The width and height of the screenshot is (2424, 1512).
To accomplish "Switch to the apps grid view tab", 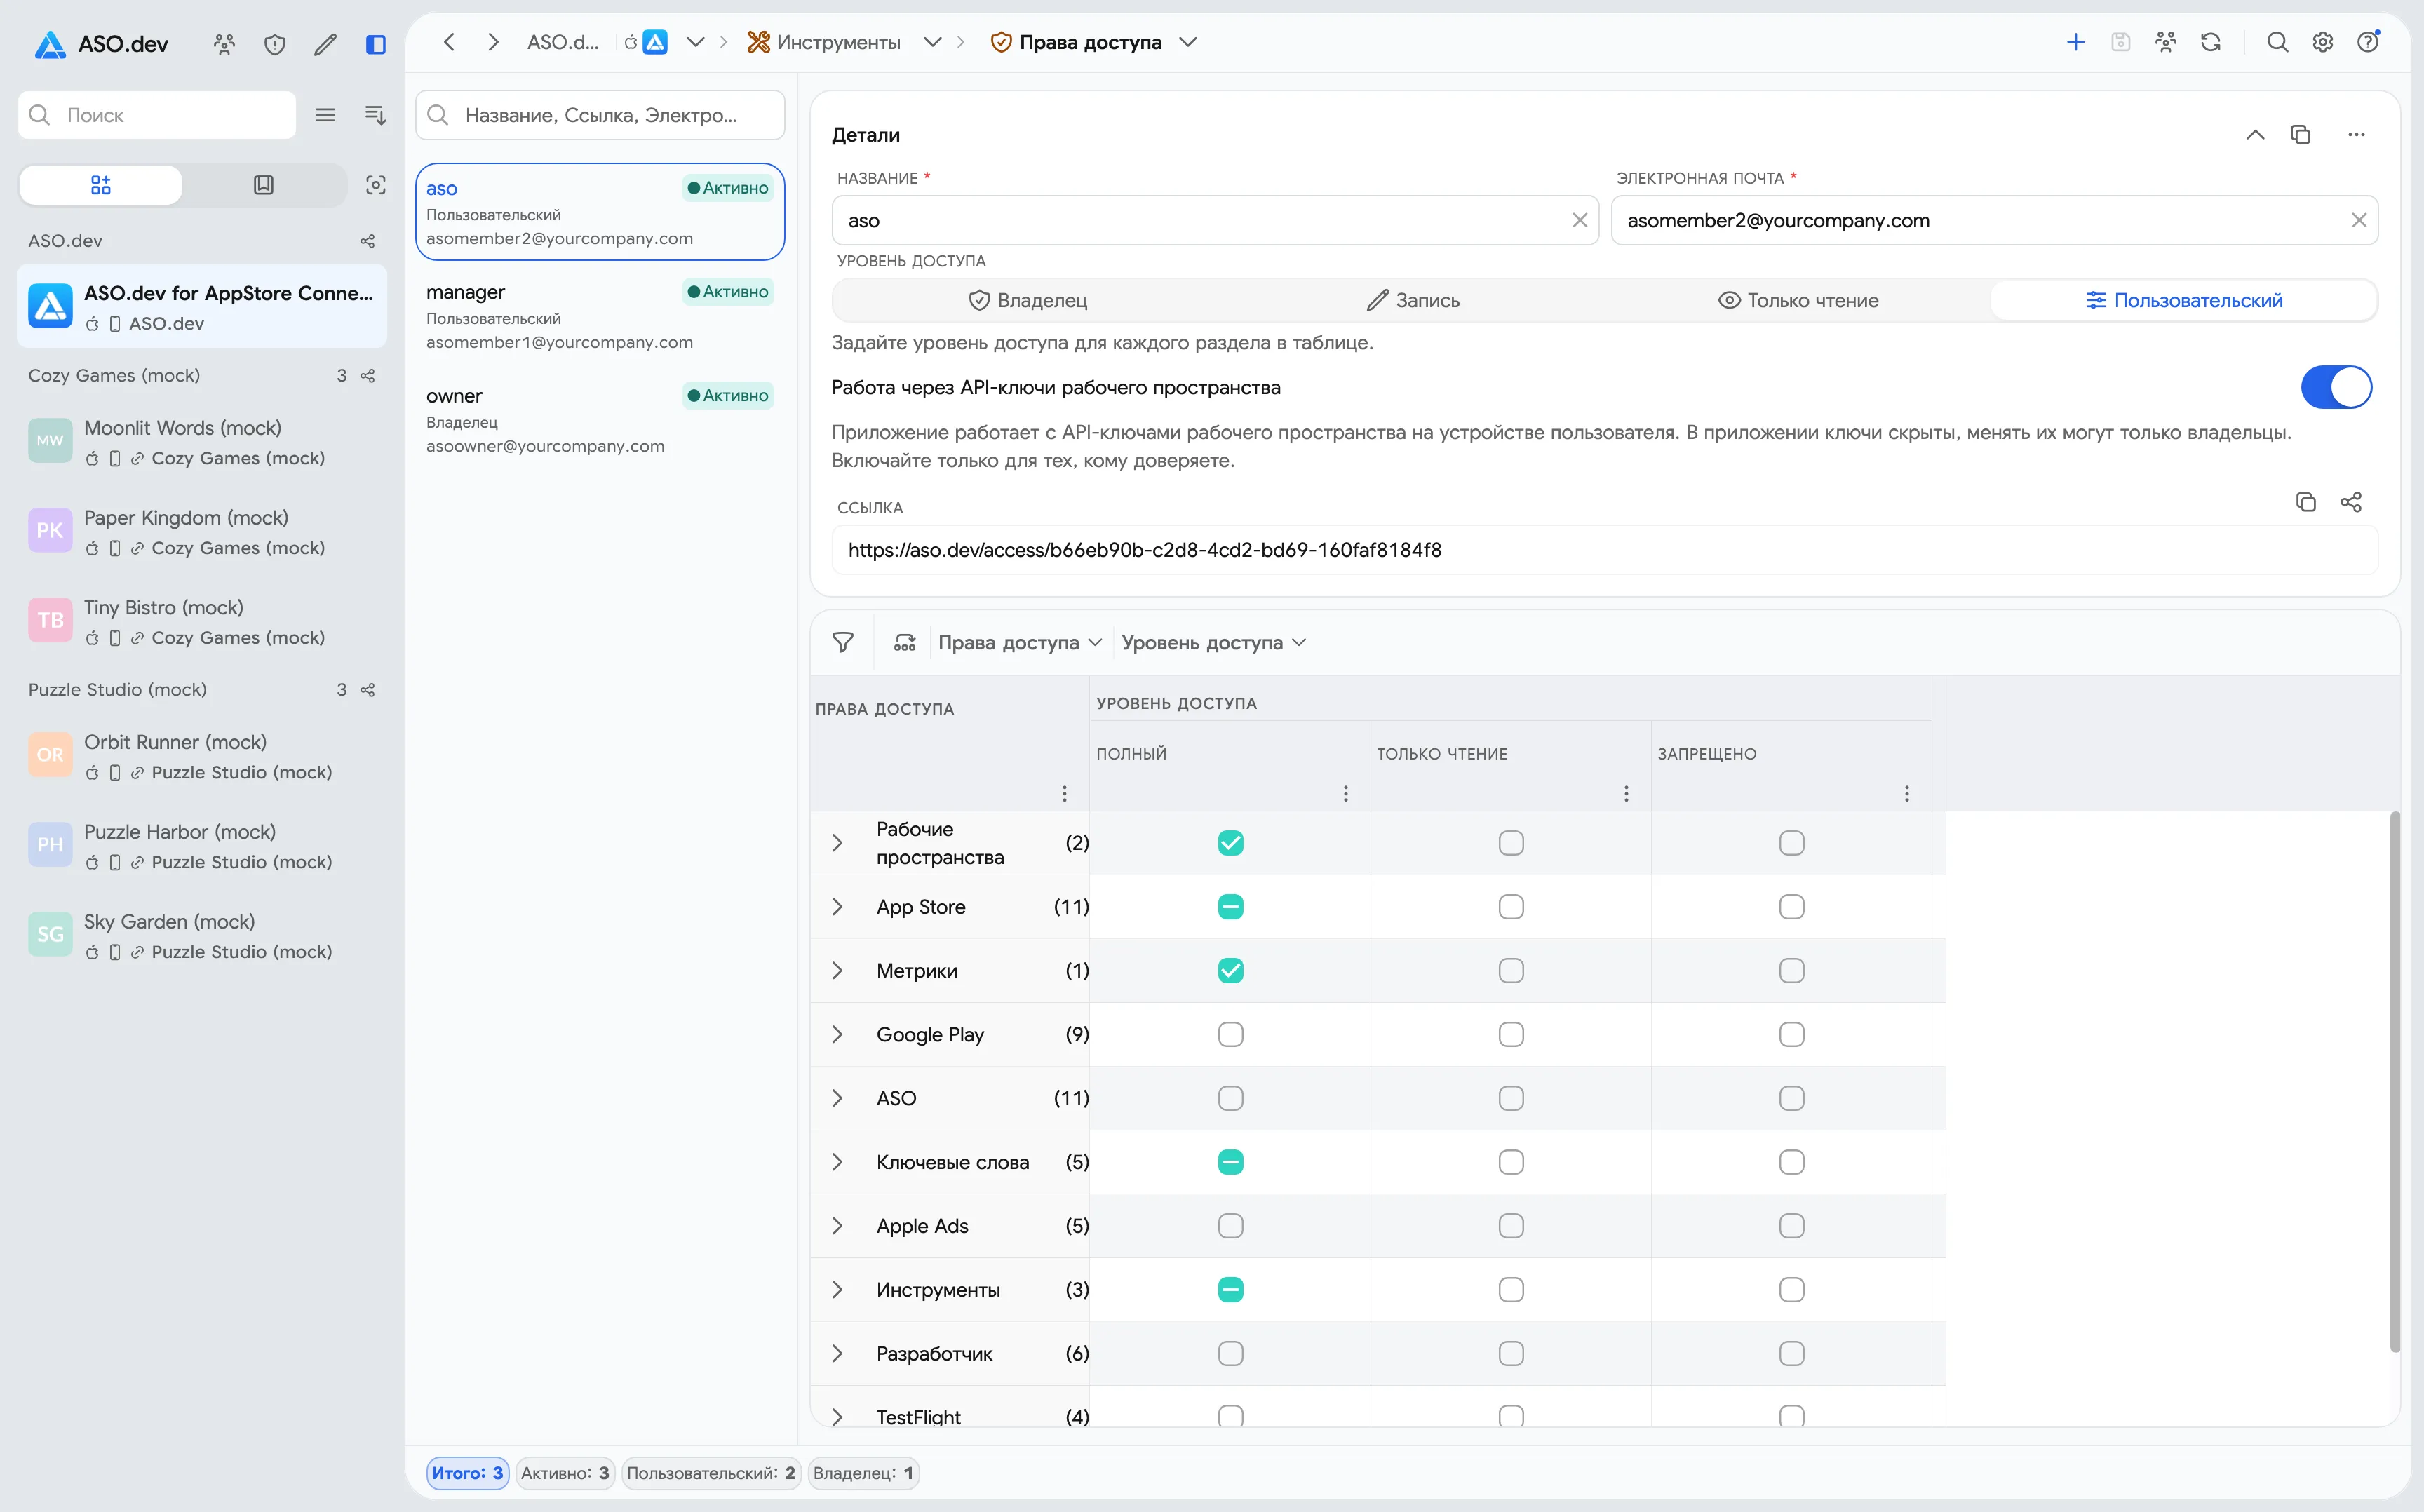I will [101, 185].
